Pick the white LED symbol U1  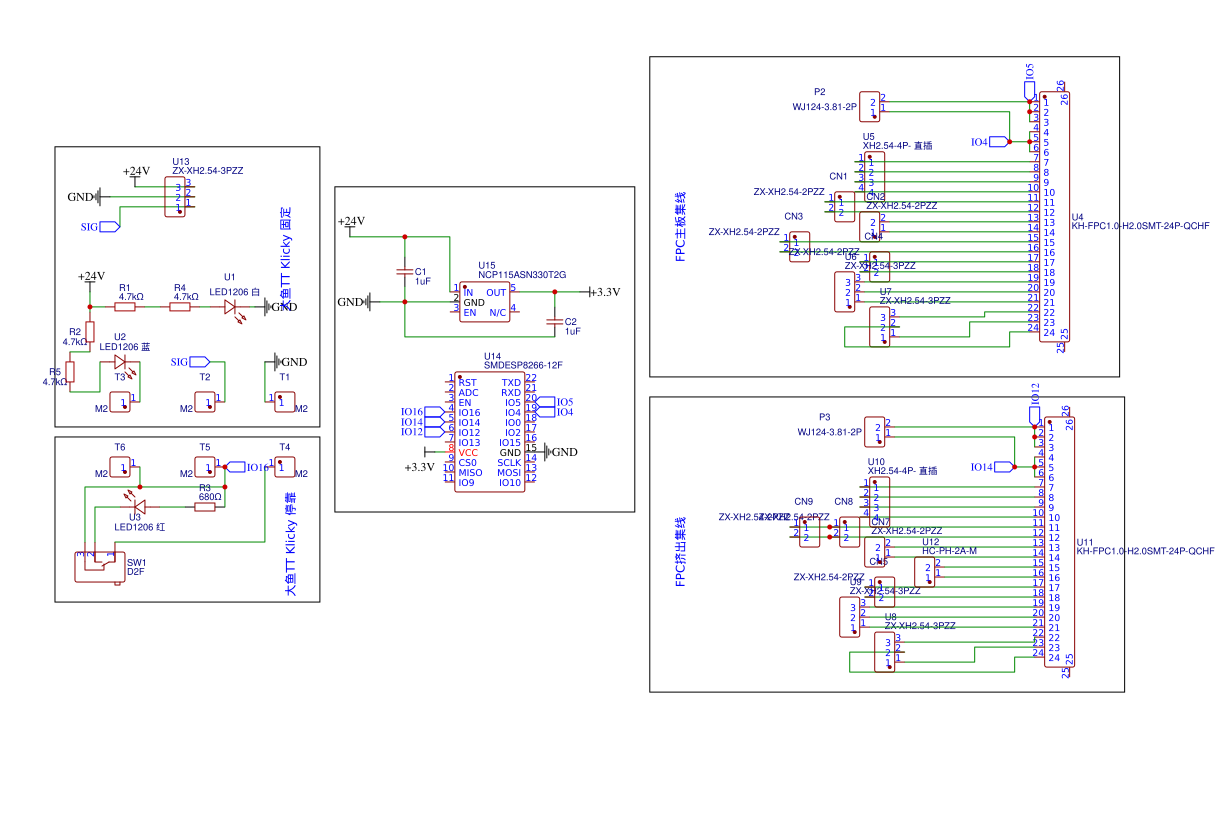[236, 307]
